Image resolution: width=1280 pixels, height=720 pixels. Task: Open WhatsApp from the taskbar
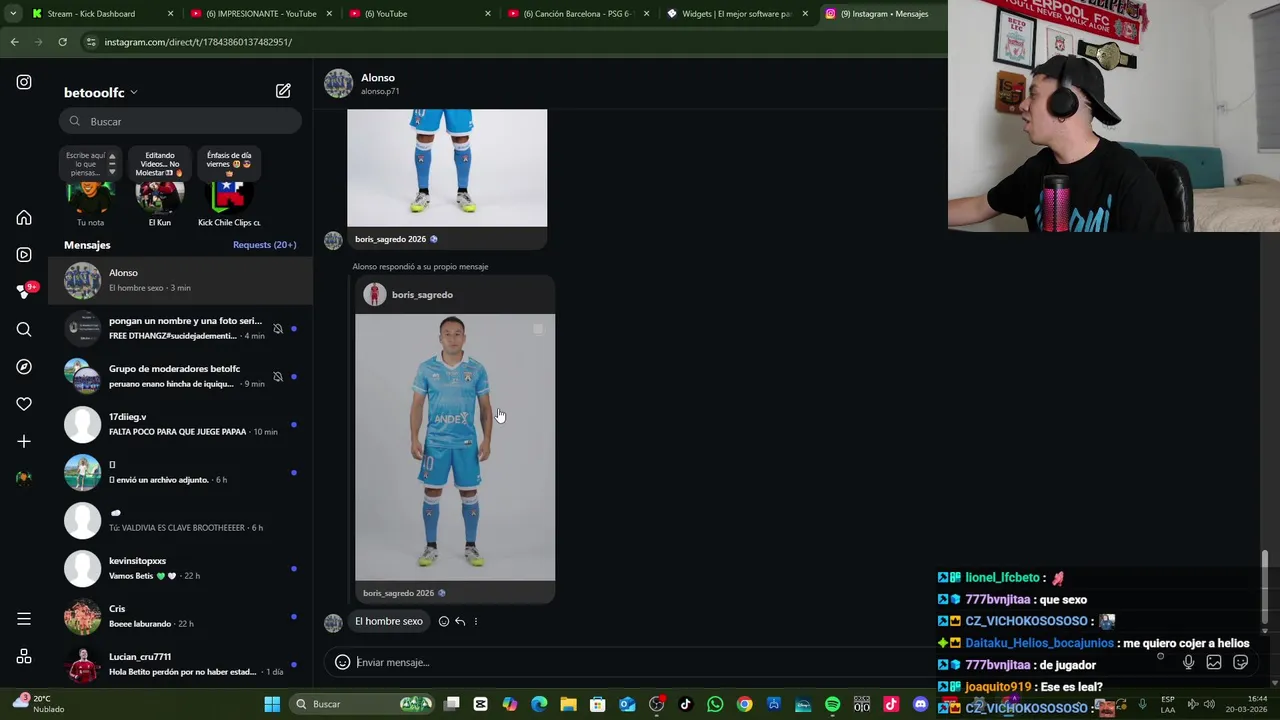715,704
